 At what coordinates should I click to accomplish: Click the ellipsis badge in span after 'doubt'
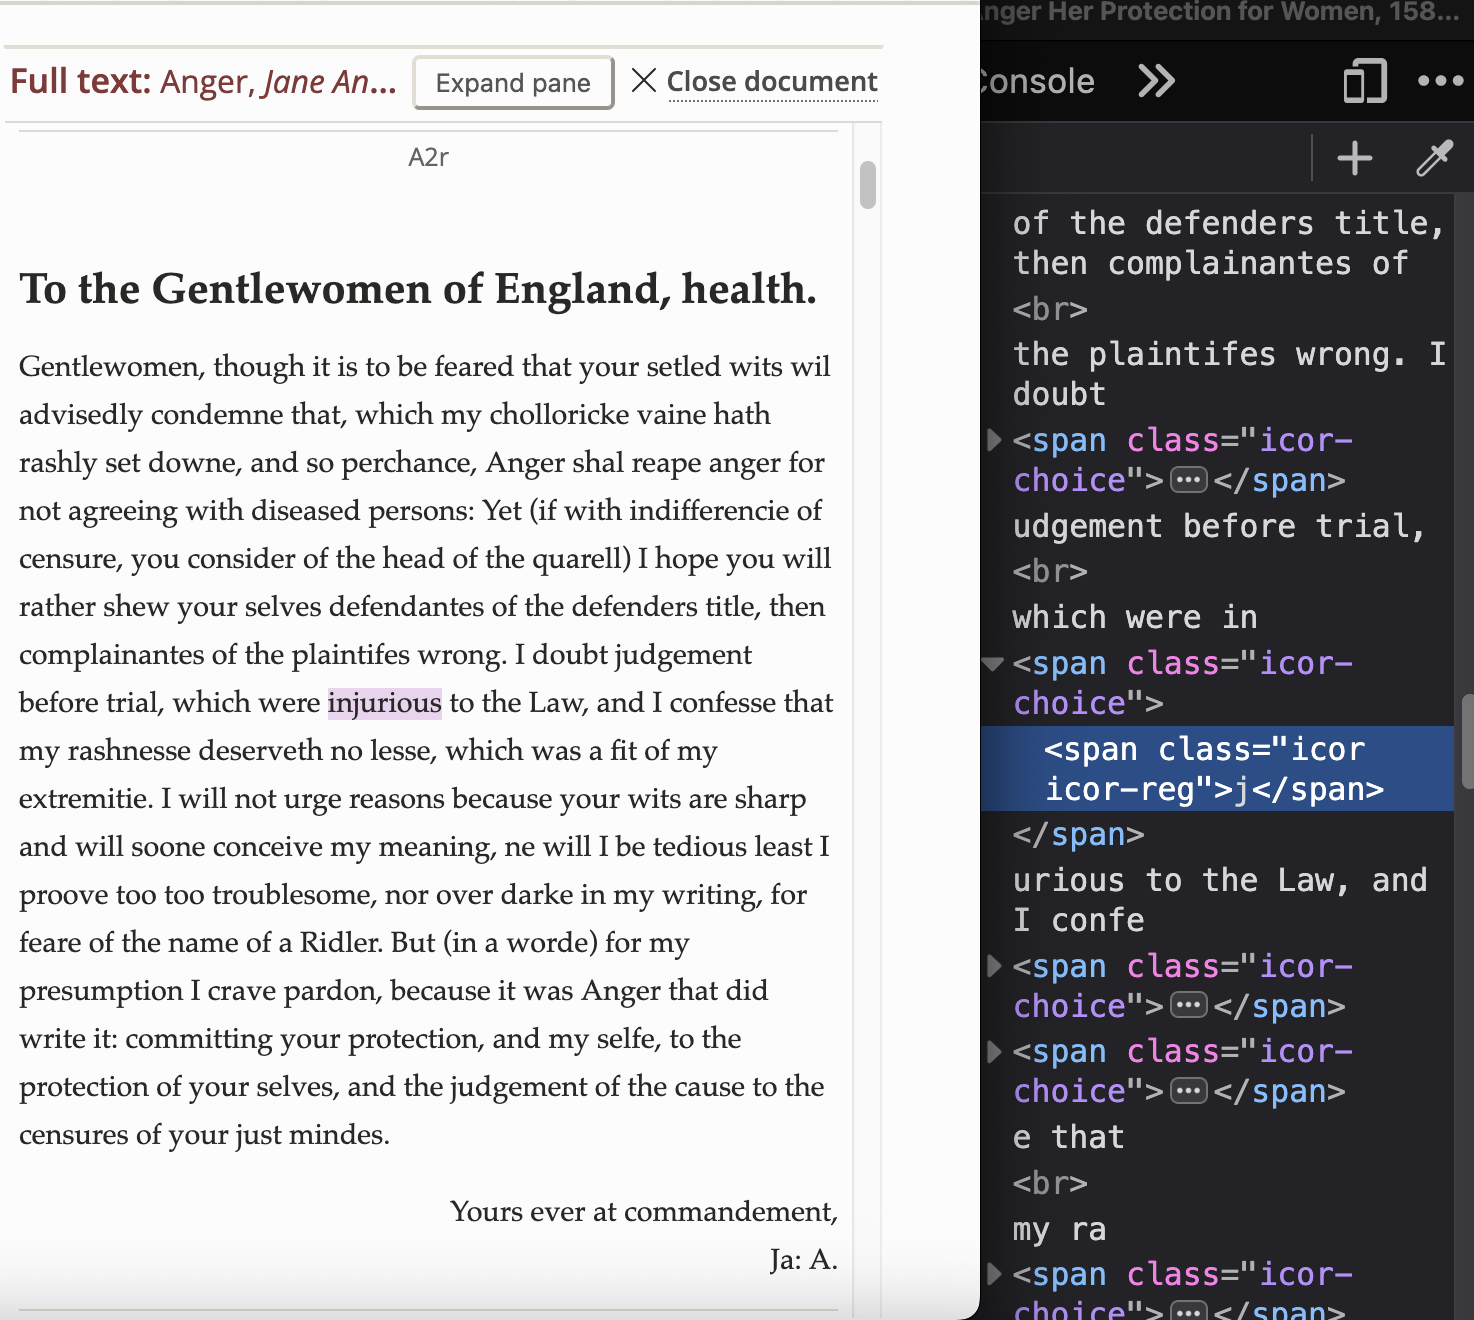[1189, 481]
